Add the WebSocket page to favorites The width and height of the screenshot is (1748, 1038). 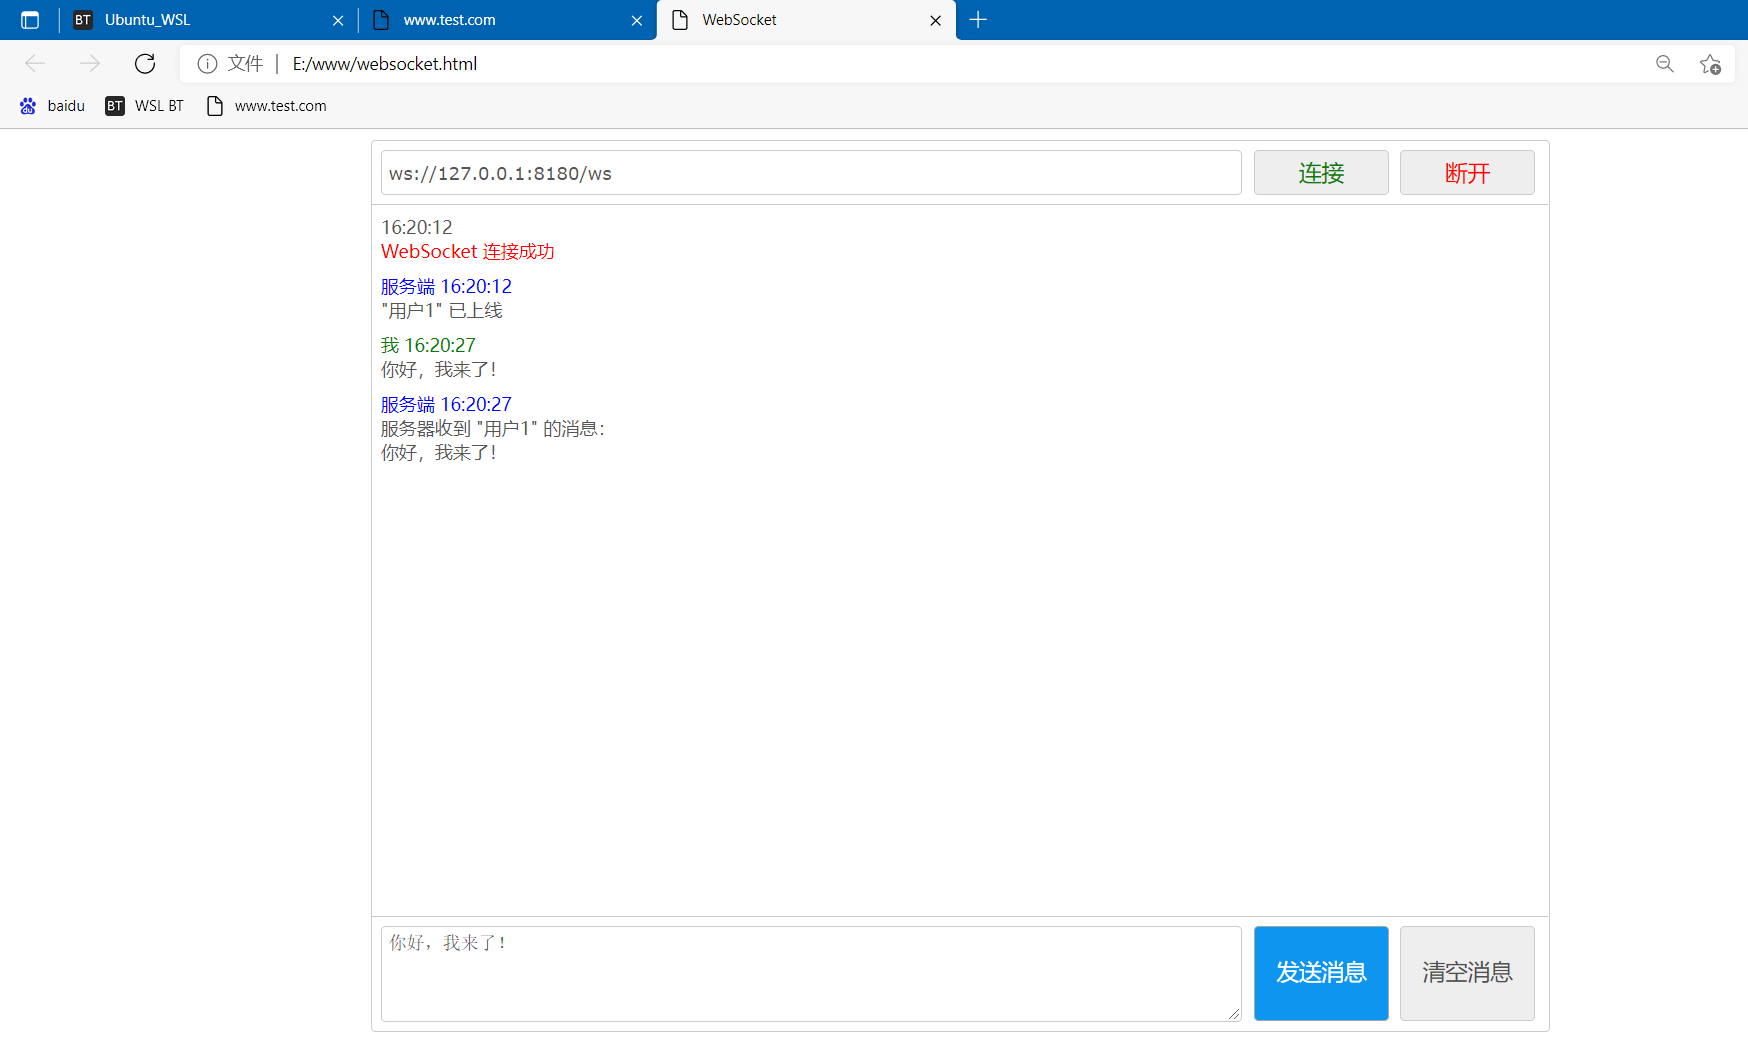tap(1711, 63)
